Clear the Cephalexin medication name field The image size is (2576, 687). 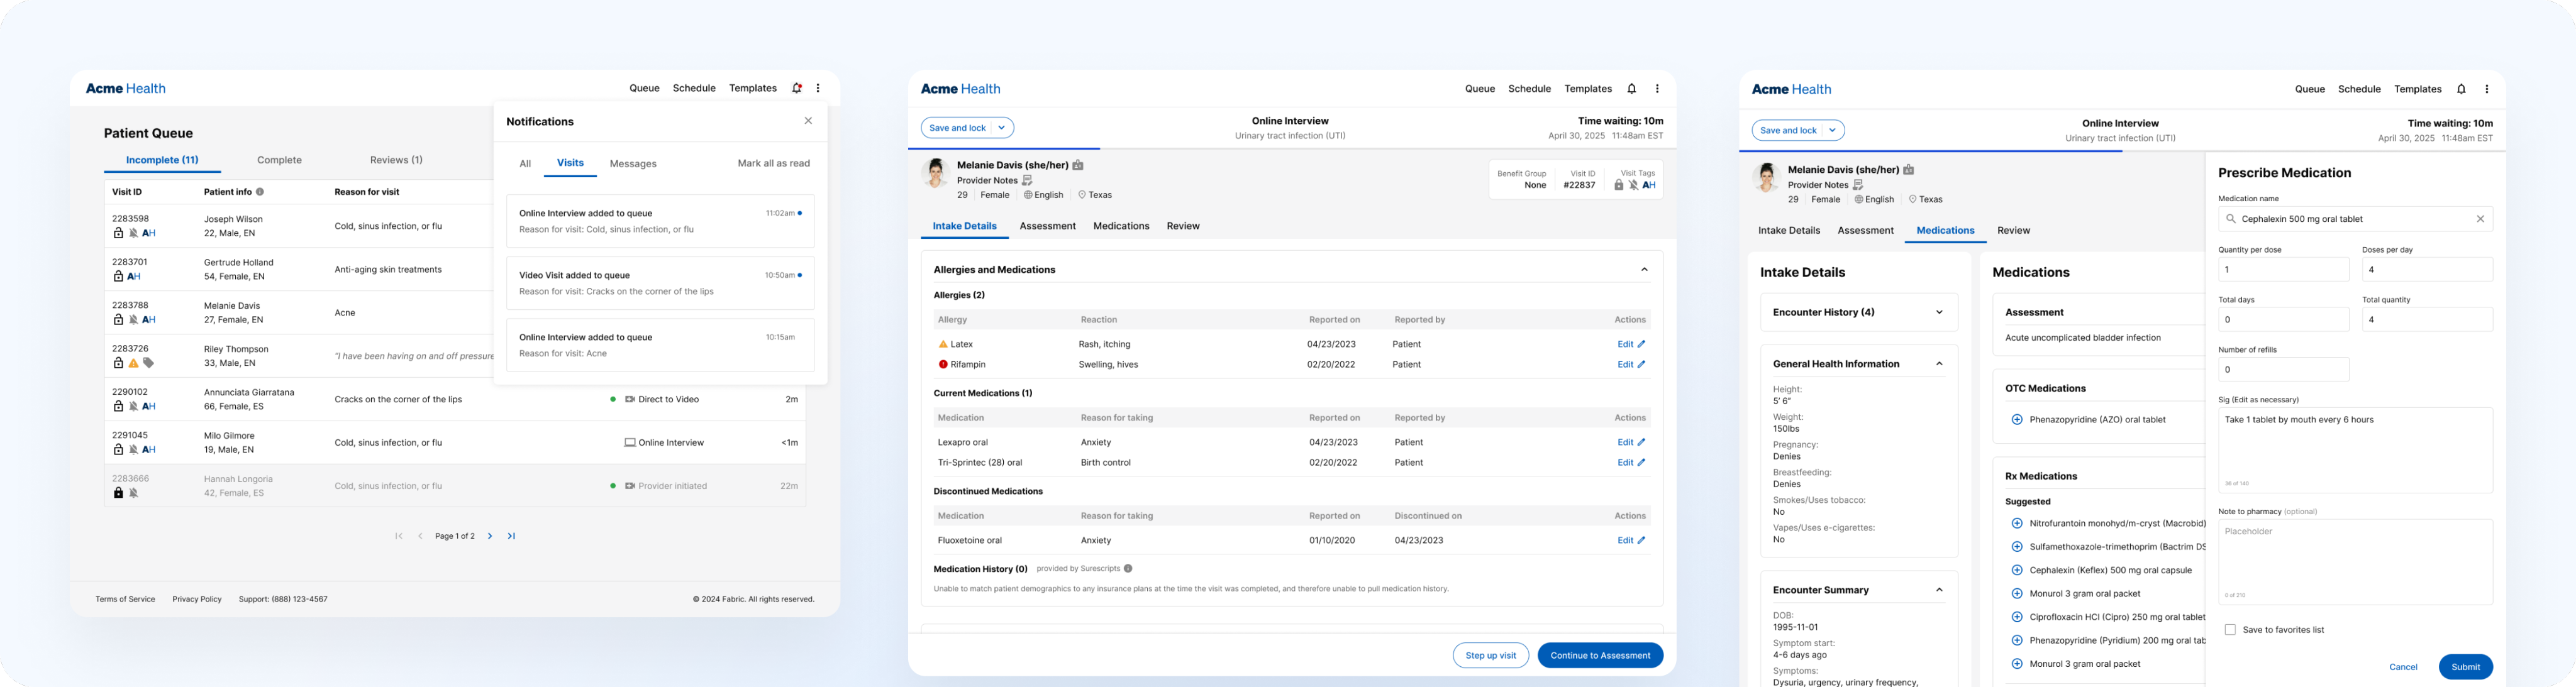[2480, 219]
